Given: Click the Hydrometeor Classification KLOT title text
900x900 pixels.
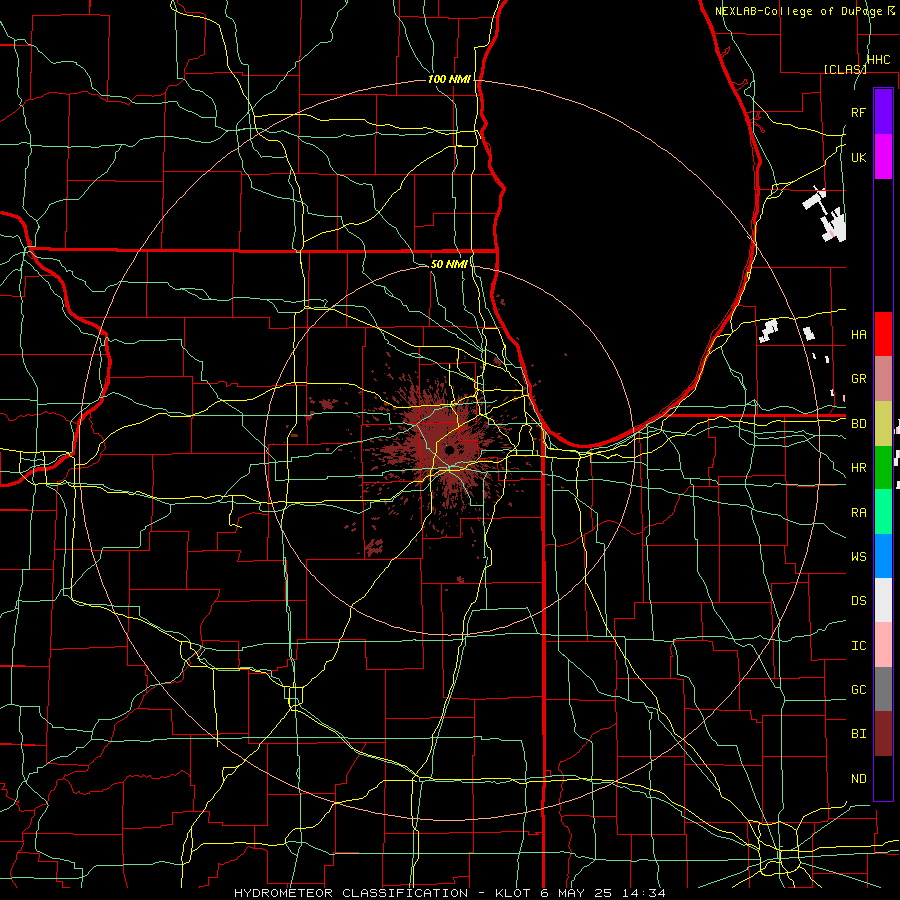Looking at the screenshot, I should [x=450, y=893].
